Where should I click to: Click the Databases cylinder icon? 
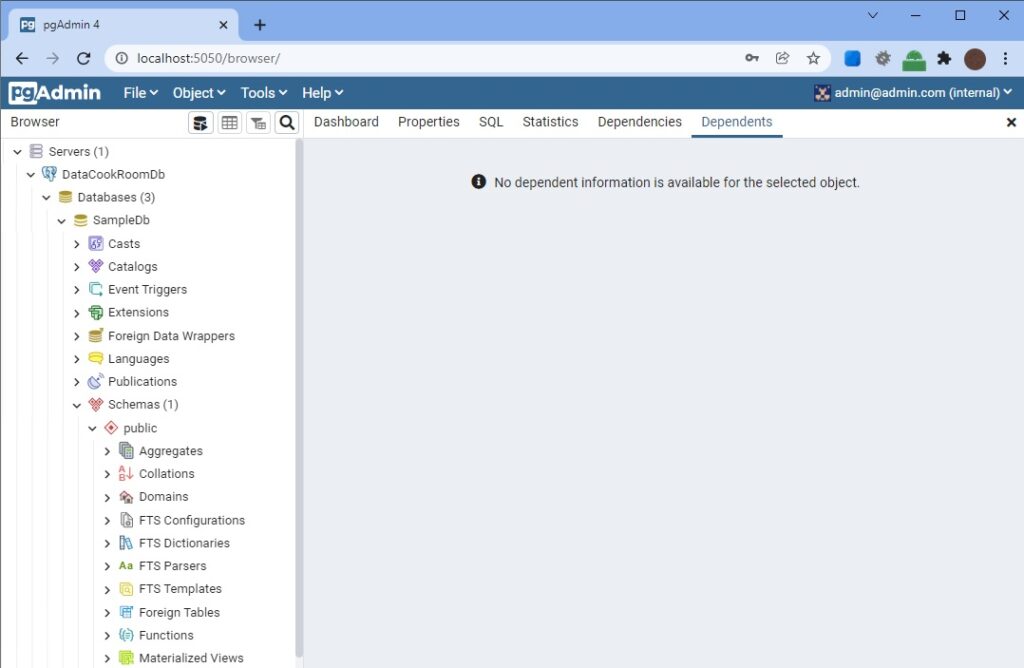(x=65, y=197)
